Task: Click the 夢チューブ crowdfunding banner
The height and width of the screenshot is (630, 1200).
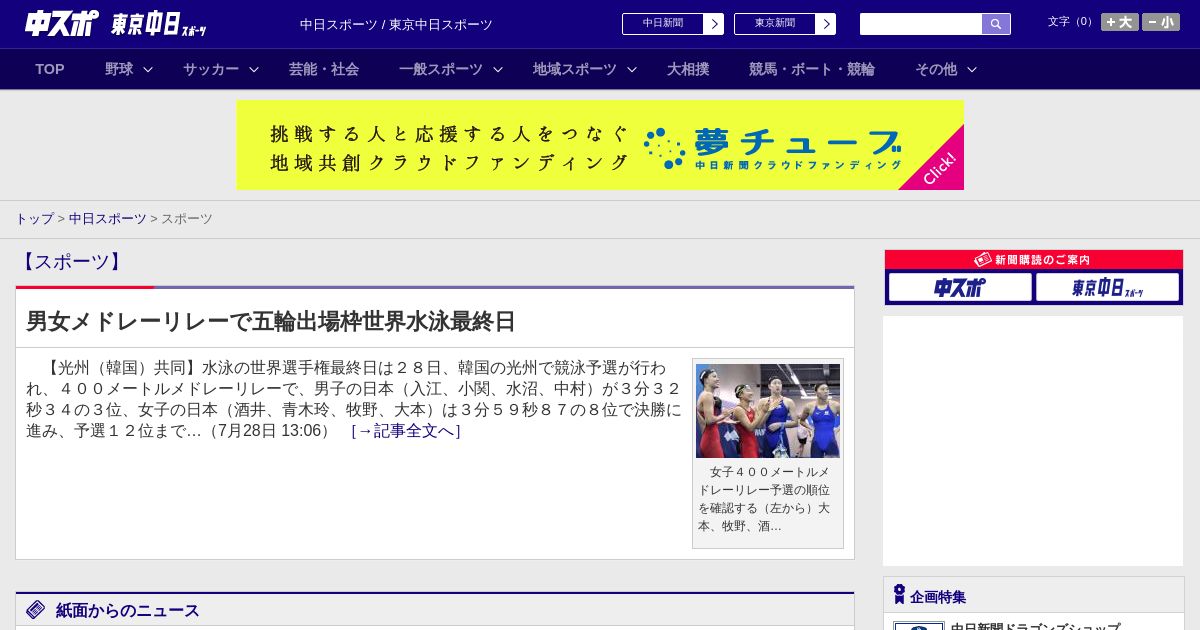Action: 600,145
